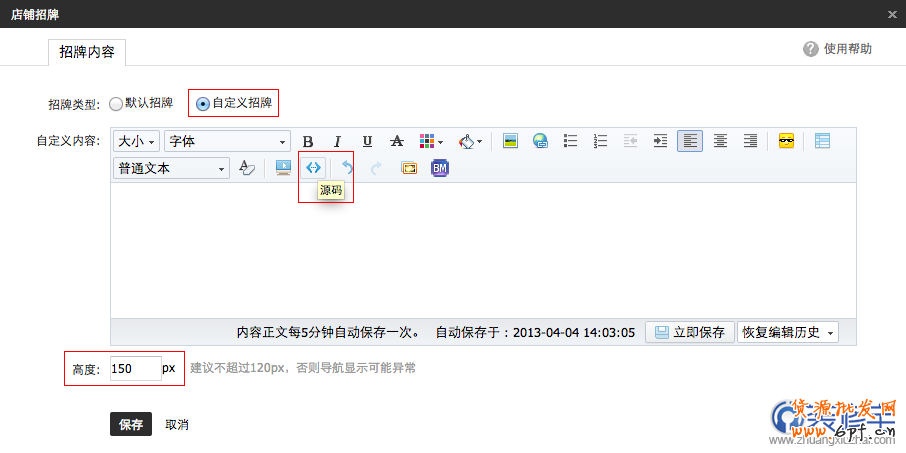Undo the last edit

point(347,168)
